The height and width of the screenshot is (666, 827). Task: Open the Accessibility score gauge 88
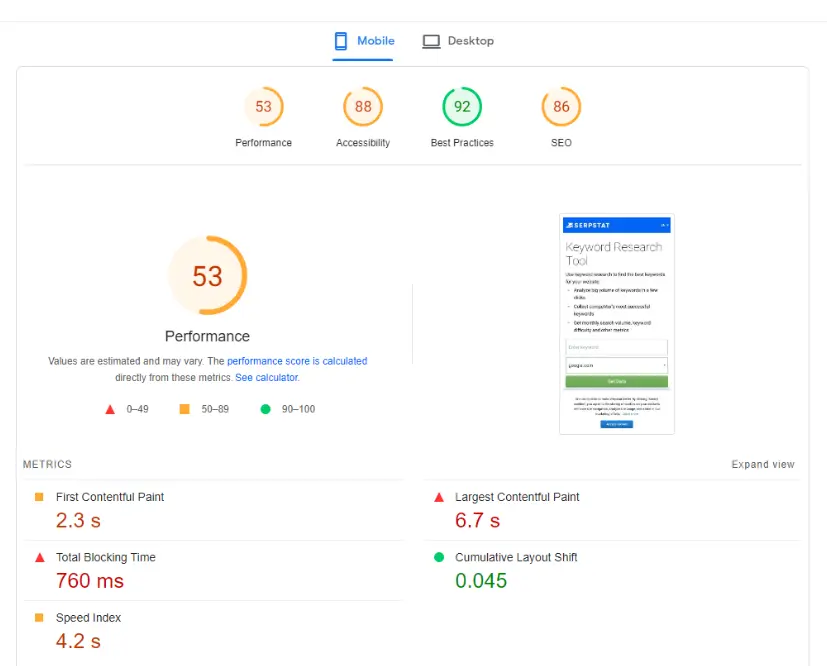[363, 107]
